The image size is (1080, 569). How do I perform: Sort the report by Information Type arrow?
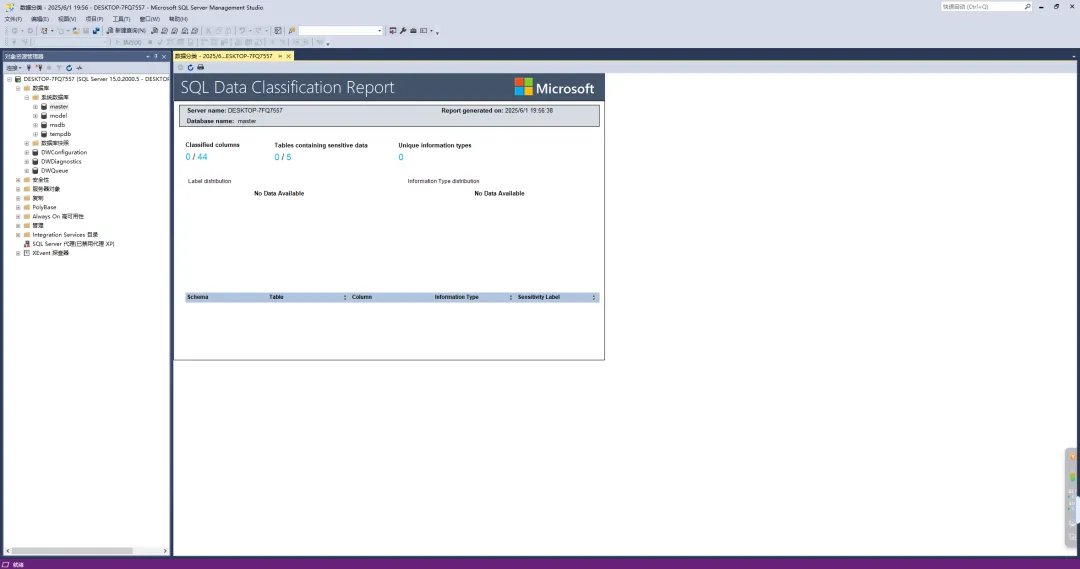[x=510, y=298]
